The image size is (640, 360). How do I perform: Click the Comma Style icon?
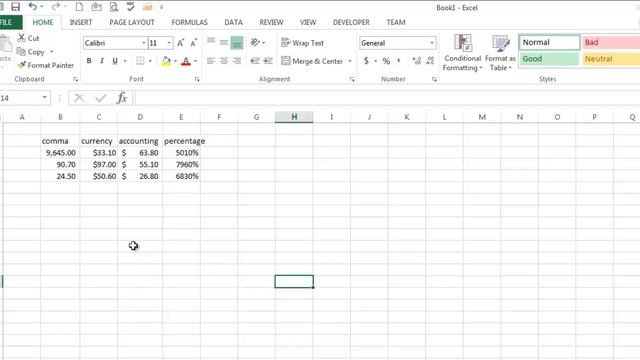399,61
